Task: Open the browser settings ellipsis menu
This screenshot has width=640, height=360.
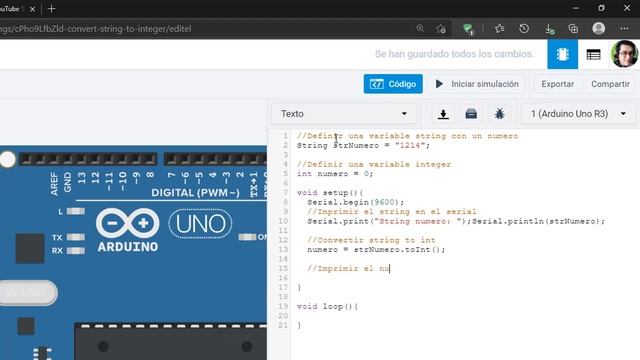Action: 624,29
